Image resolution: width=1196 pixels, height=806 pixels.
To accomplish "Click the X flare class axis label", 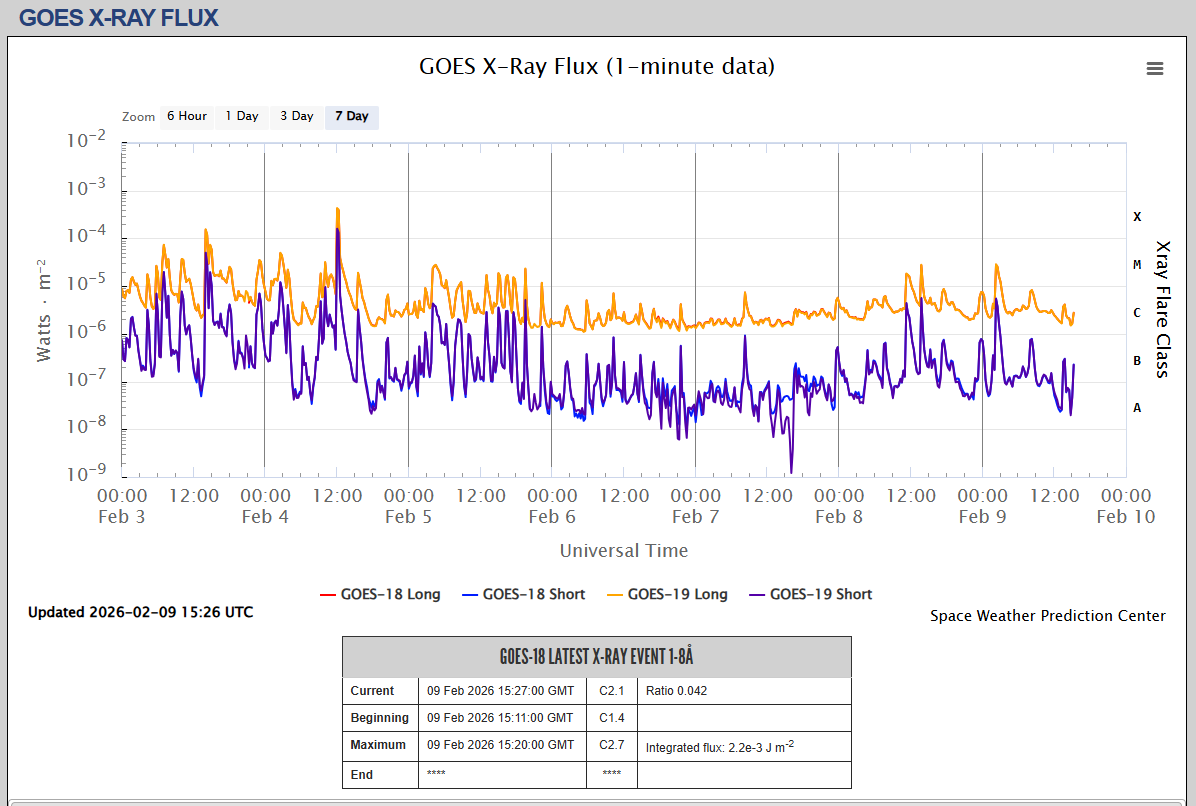I will [1137, 216].
